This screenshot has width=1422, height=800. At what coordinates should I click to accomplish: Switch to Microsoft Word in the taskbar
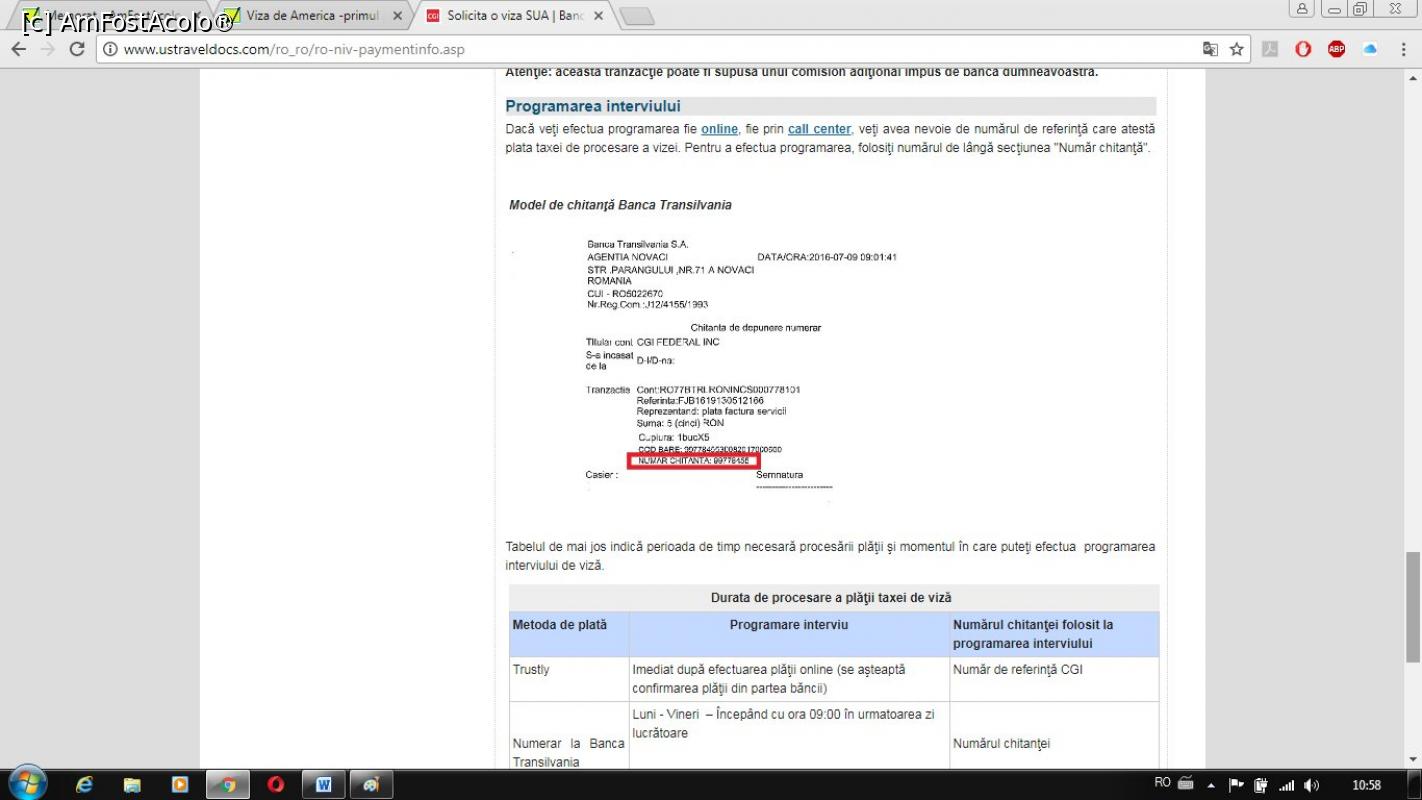[324, 784]
